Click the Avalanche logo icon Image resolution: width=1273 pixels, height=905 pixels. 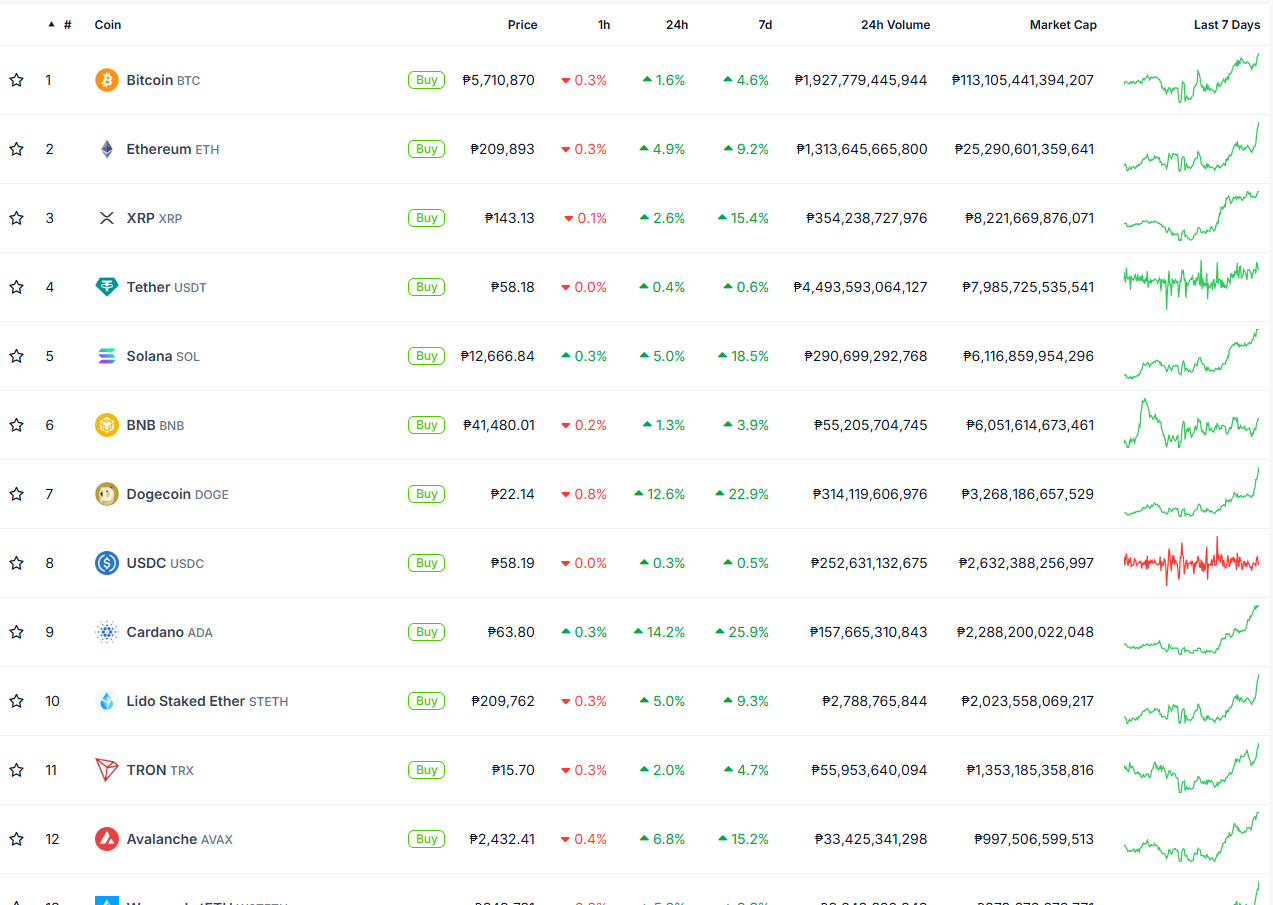[x=107, y=839]
